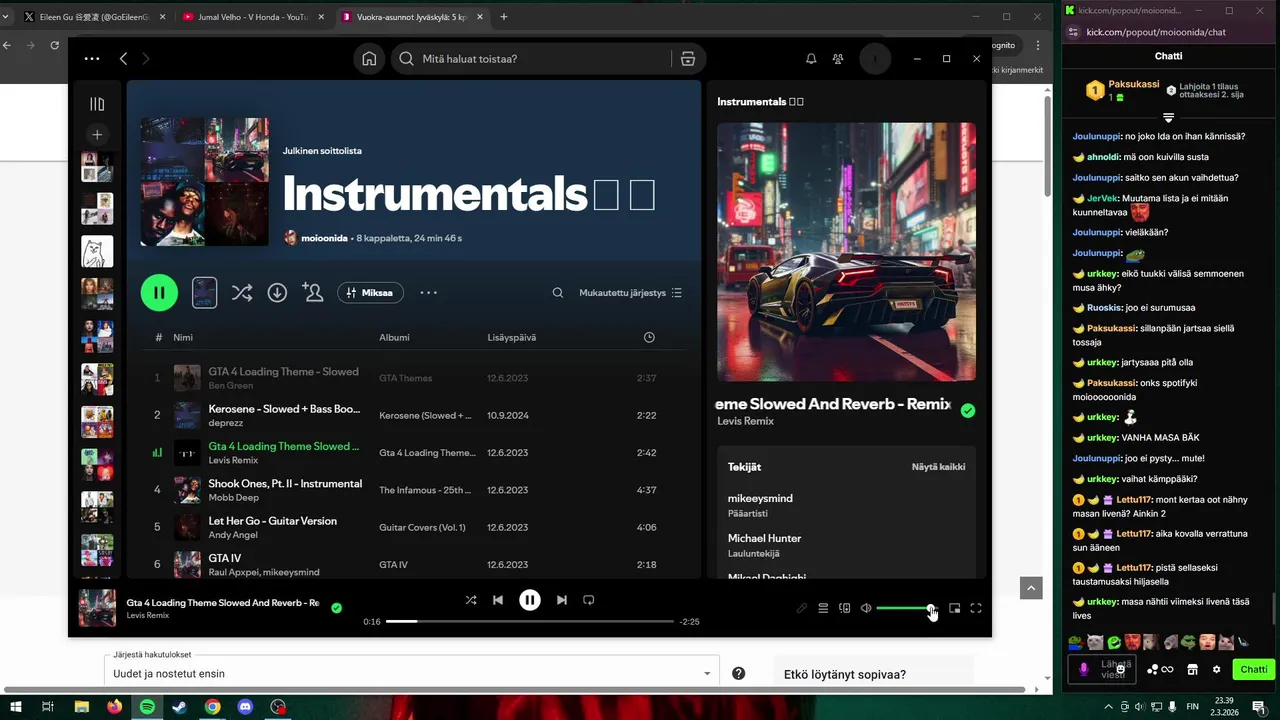Viewport: 1280px width, 720px height.
Task: Open Spotify notifications bell
Action: [x=811, y=59]
